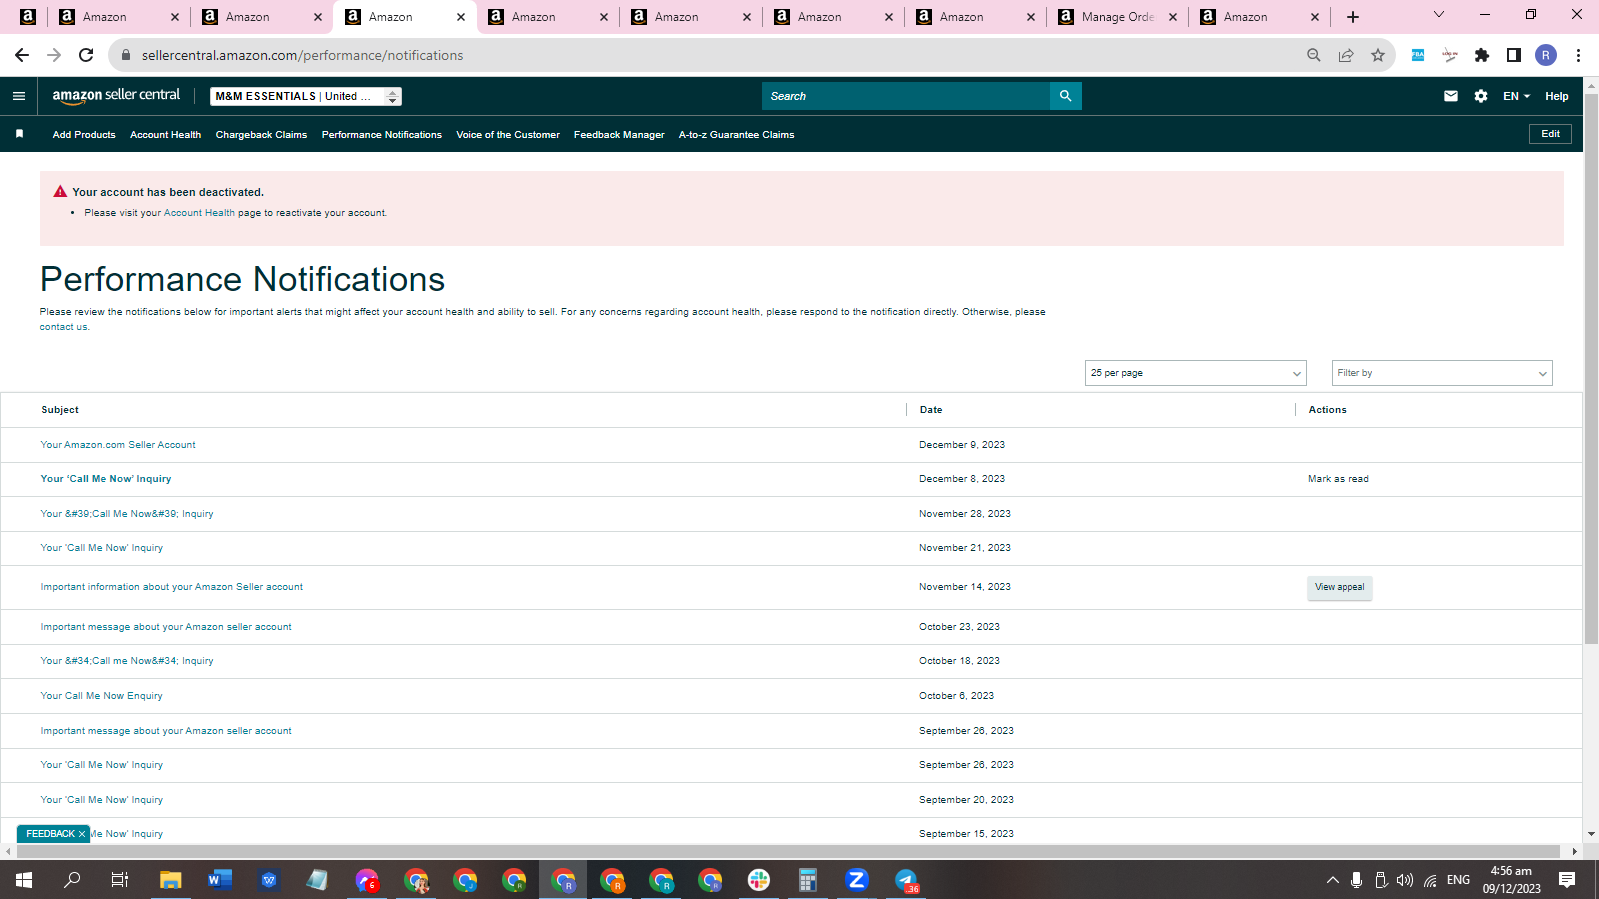The image size is (1599, 899).
Task: Open A-to-z Guarantee Claims
Action: tap(736, 135)
